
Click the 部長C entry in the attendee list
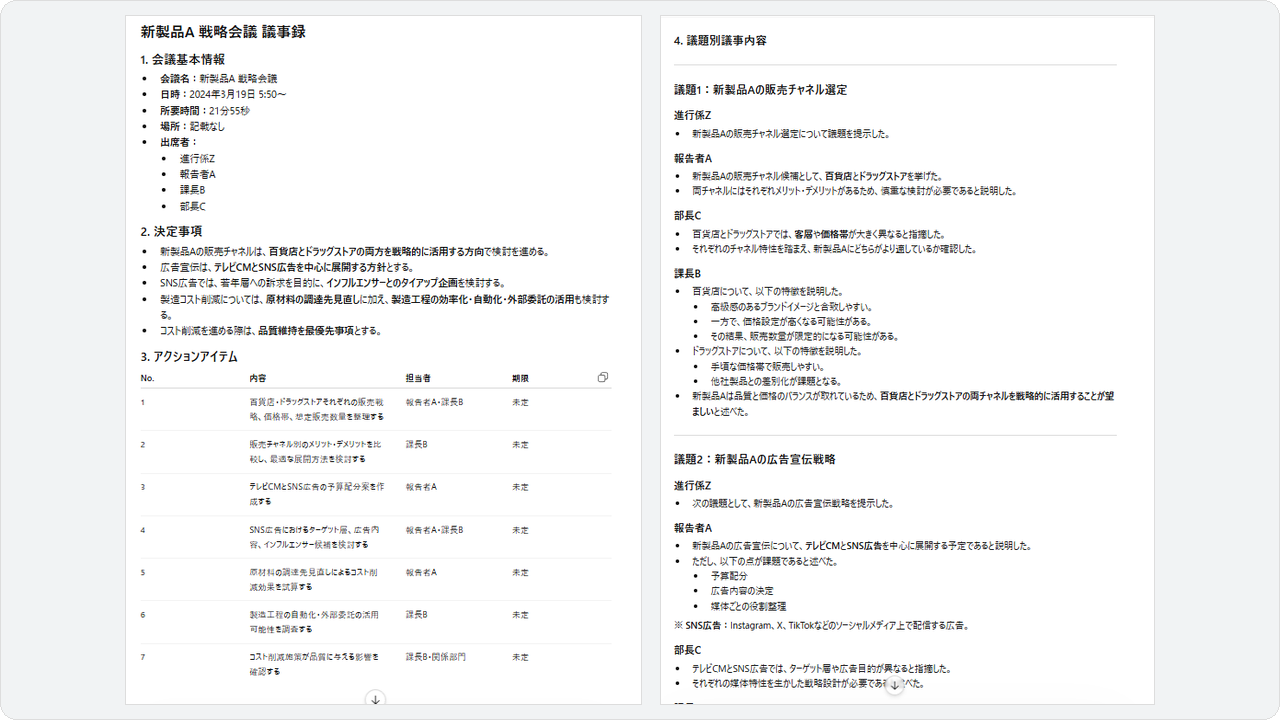tap(192, 207)
